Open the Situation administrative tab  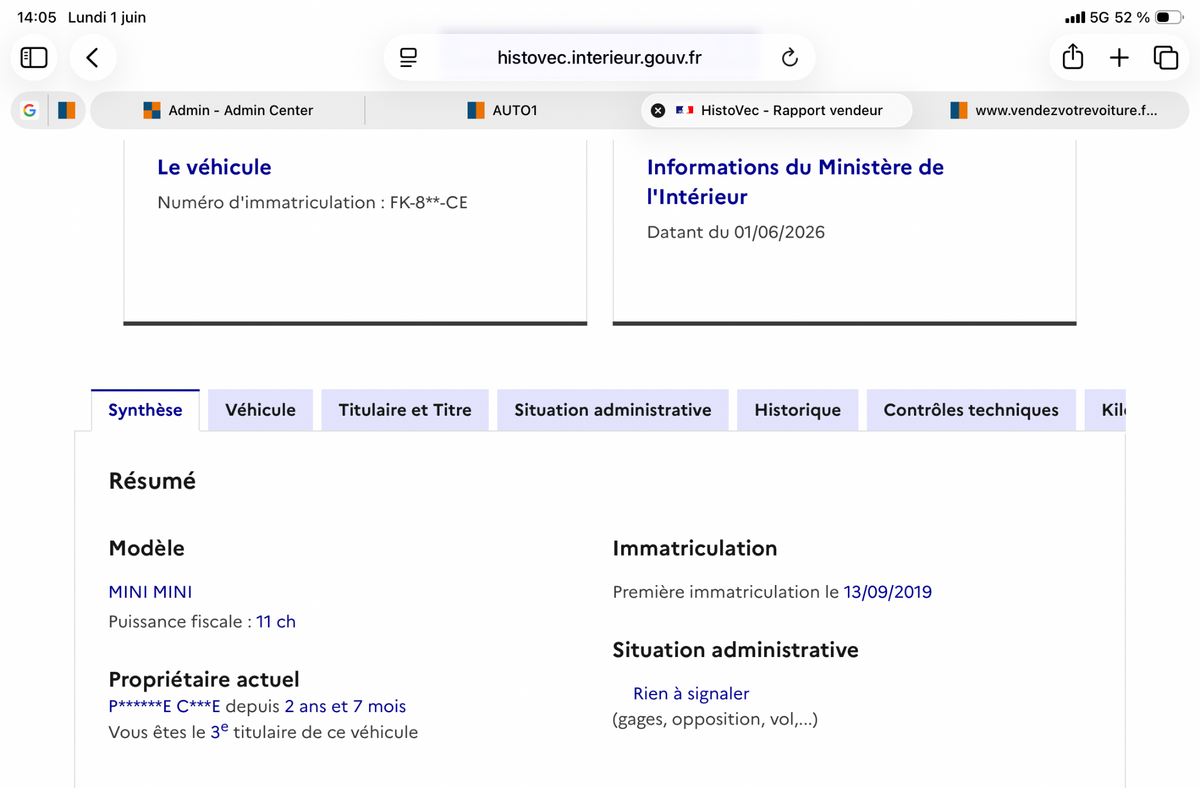click(613, 410)
